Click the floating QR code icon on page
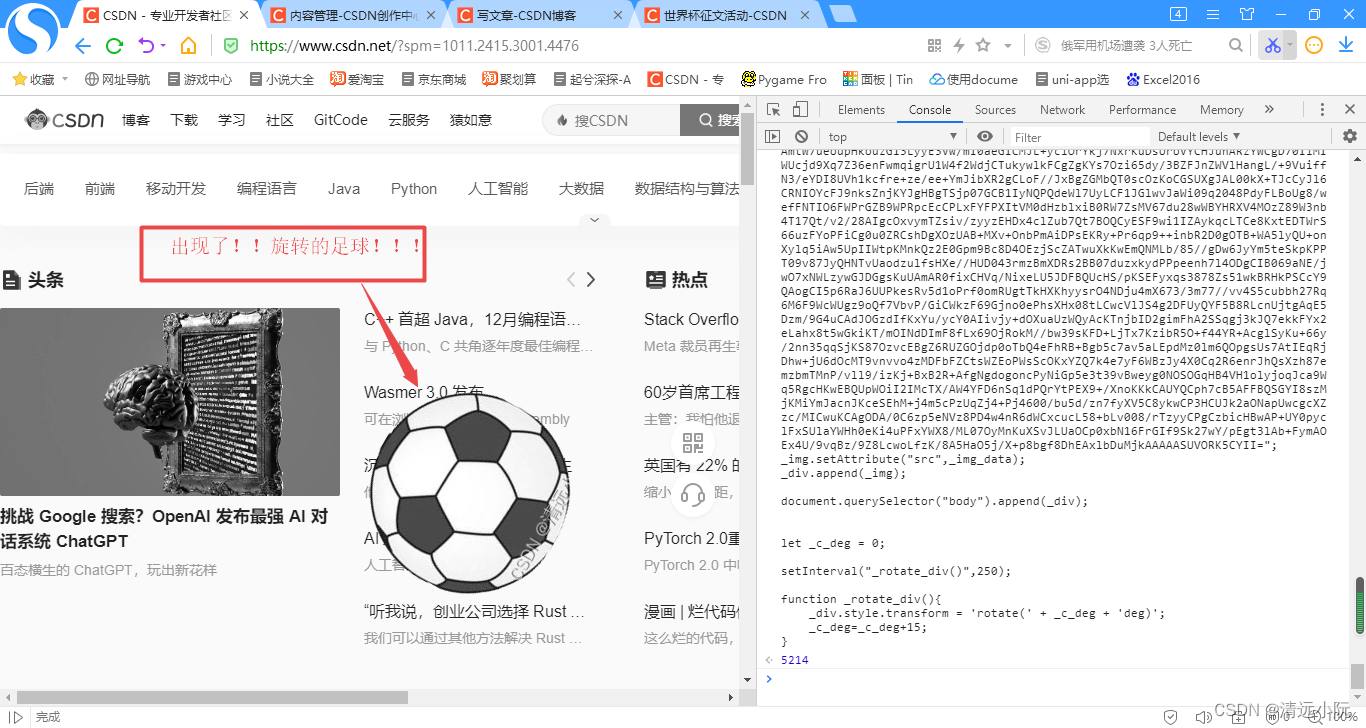The width and height of the screenshot is (1366, 728). coord(692,445)
